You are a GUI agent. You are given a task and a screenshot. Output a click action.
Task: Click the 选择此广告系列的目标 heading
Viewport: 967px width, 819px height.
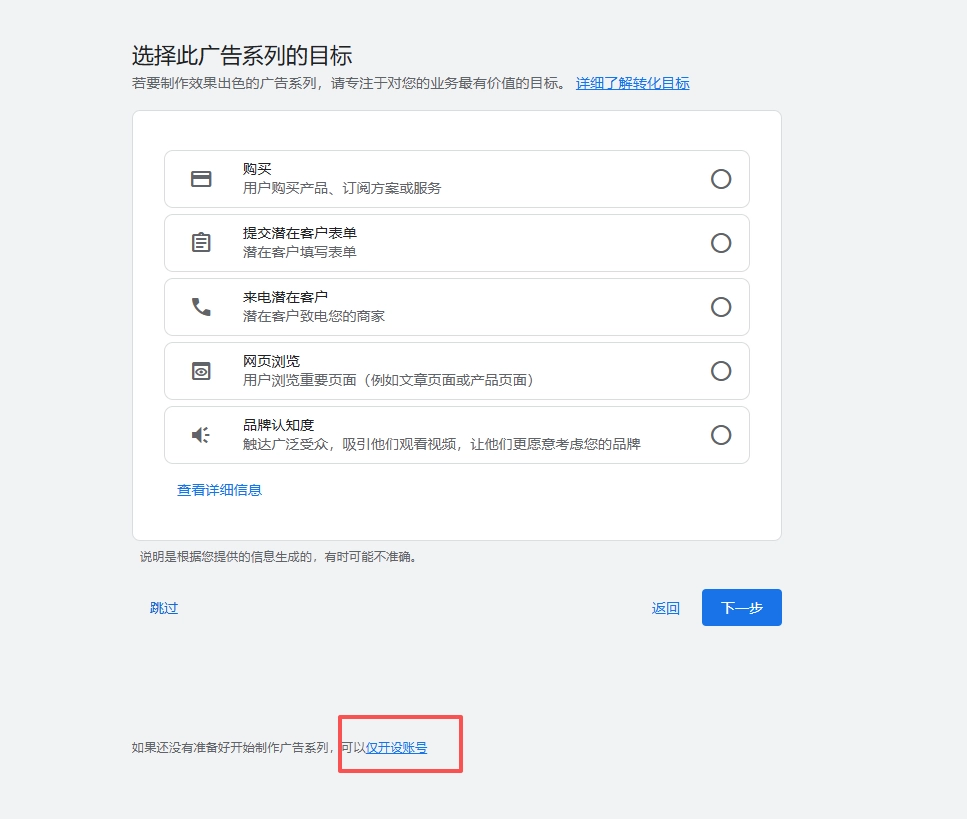(x=242, y=56)
